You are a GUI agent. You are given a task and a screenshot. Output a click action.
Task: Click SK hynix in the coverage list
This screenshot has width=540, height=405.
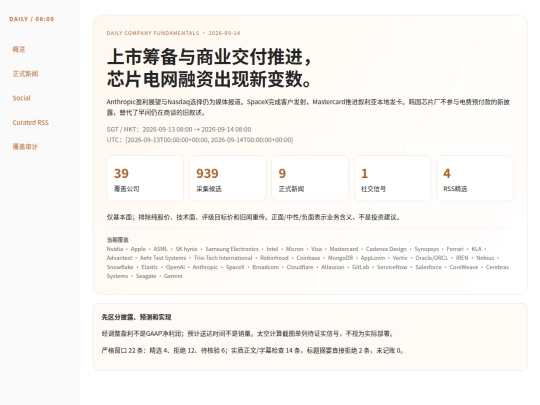click(186, 249)
